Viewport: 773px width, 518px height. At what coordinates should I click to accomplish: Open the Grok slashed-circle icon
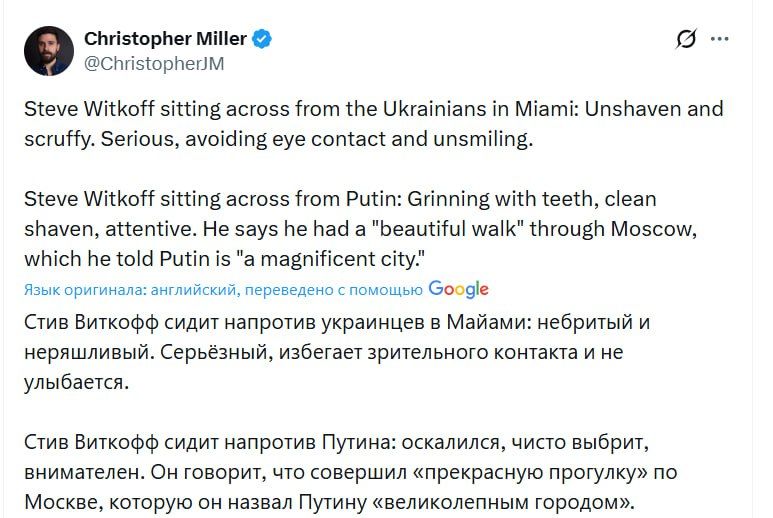pos(686,40)
